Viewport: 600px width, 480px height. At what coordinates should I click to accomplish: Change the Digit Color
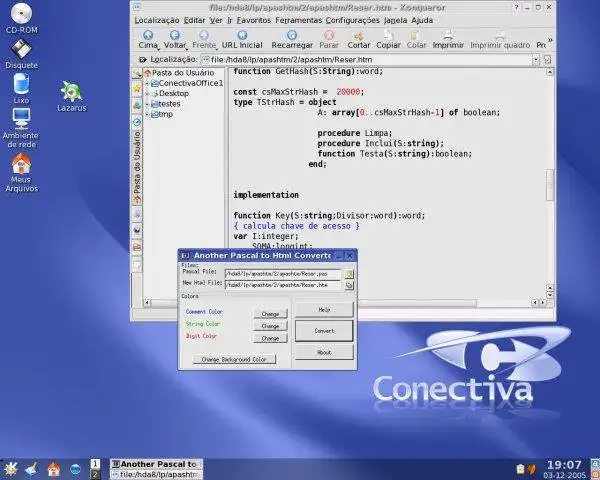pos(270,338)
